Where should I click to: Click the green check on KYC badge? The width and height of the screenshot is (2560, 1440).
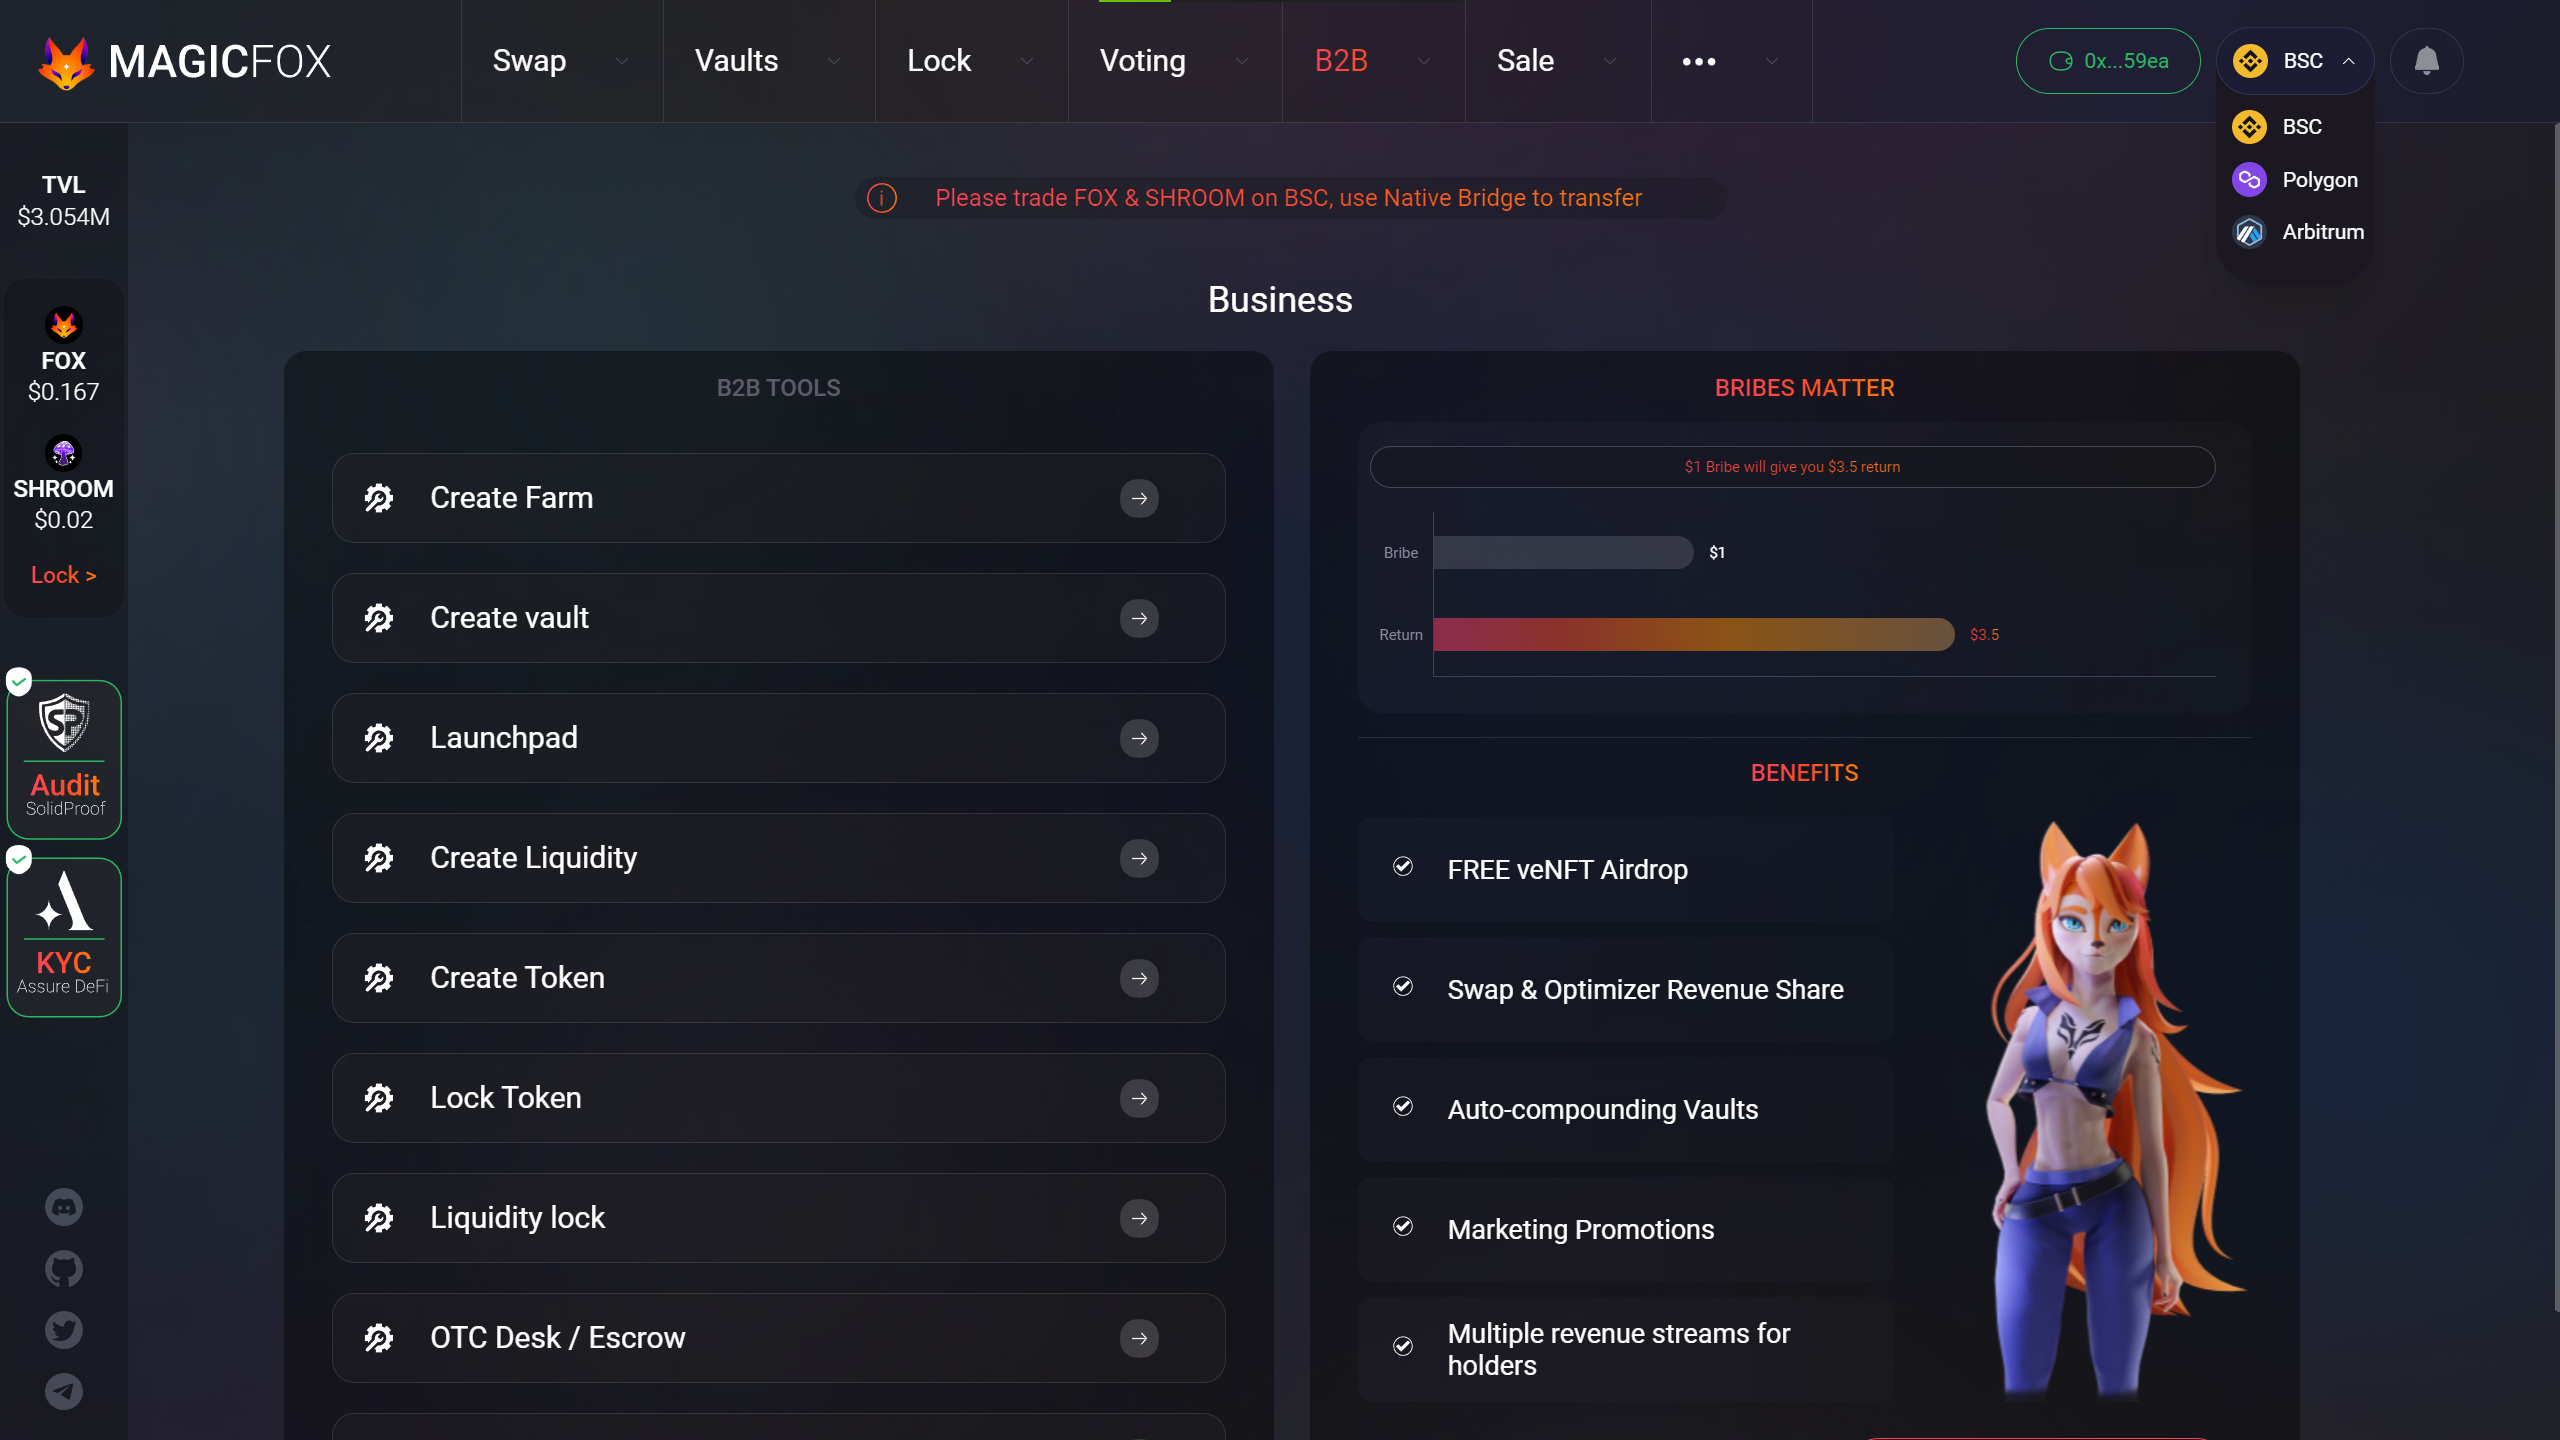[19, 859]
